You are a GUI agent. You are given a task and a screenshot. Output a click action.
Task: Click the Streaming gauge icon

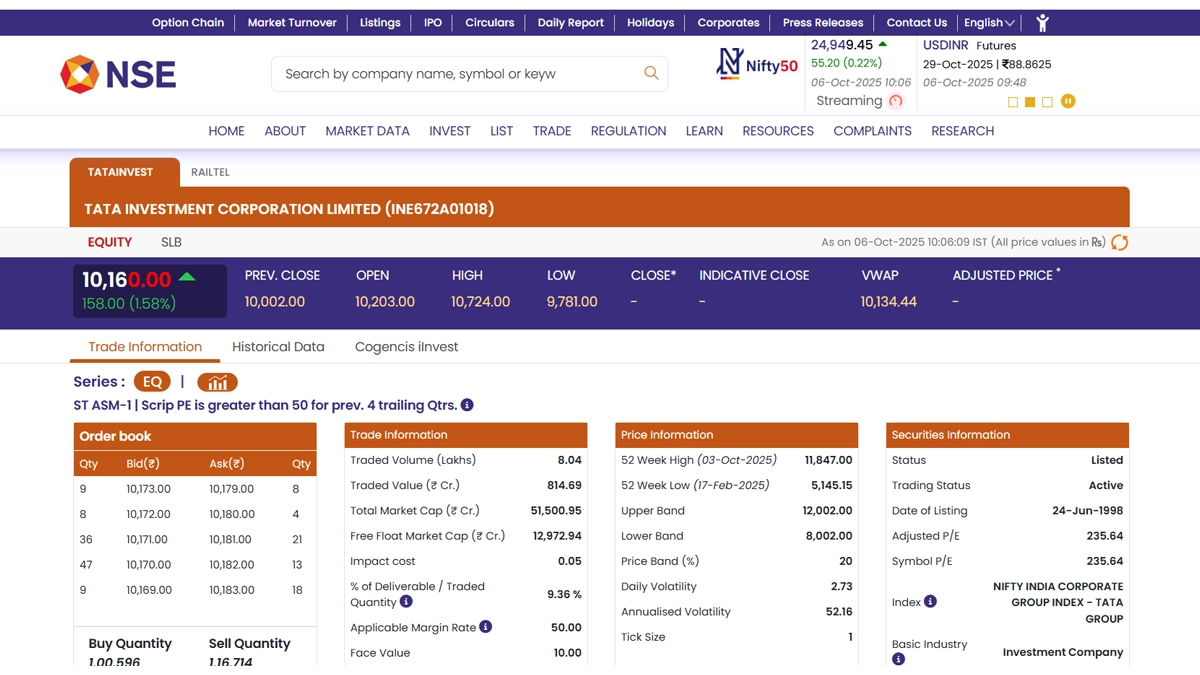tap(896, 101)
